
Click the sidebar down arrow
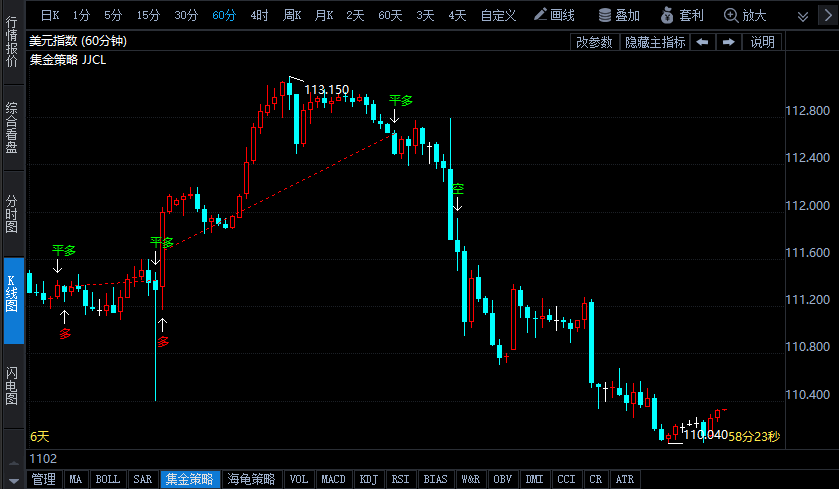[14, 480]
